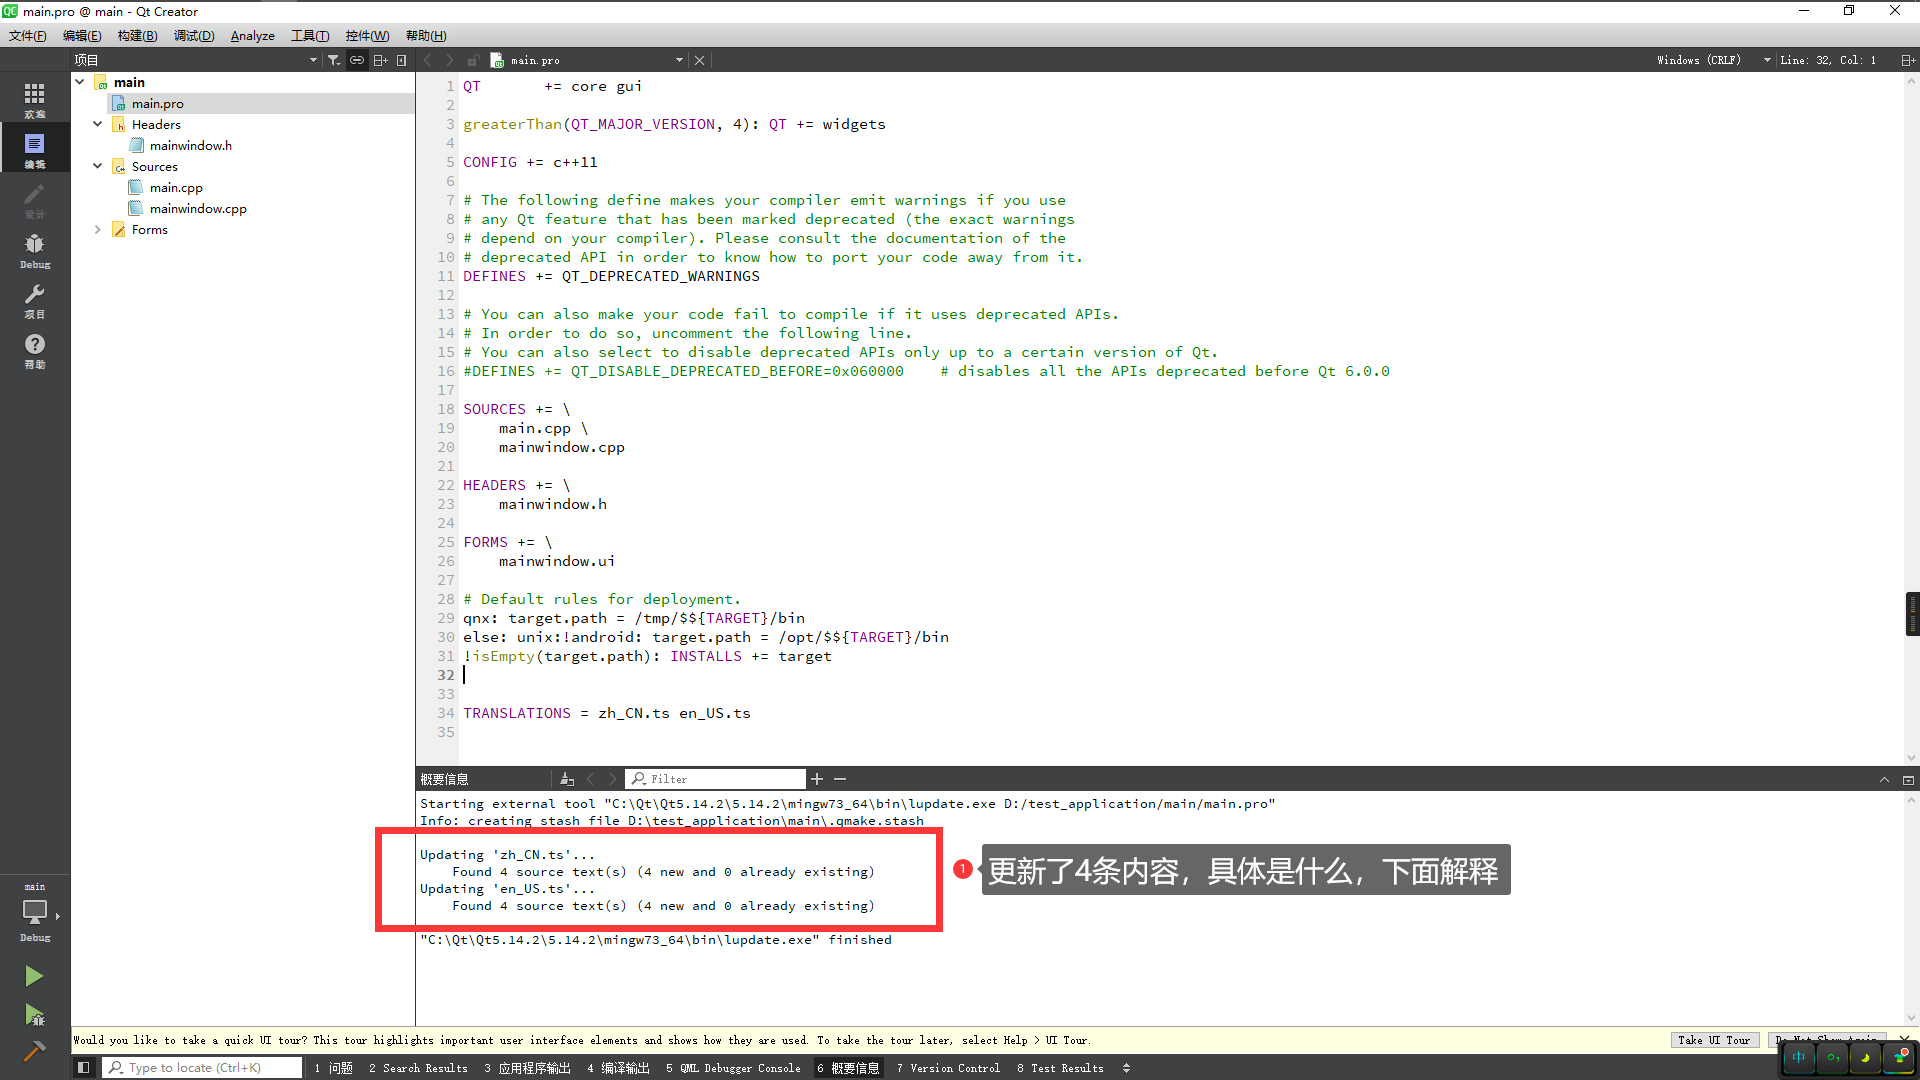Screen dimensions: 1920x1080
Task: Open 5 QML Debugger Console pane
Action: click(733, 1068)
